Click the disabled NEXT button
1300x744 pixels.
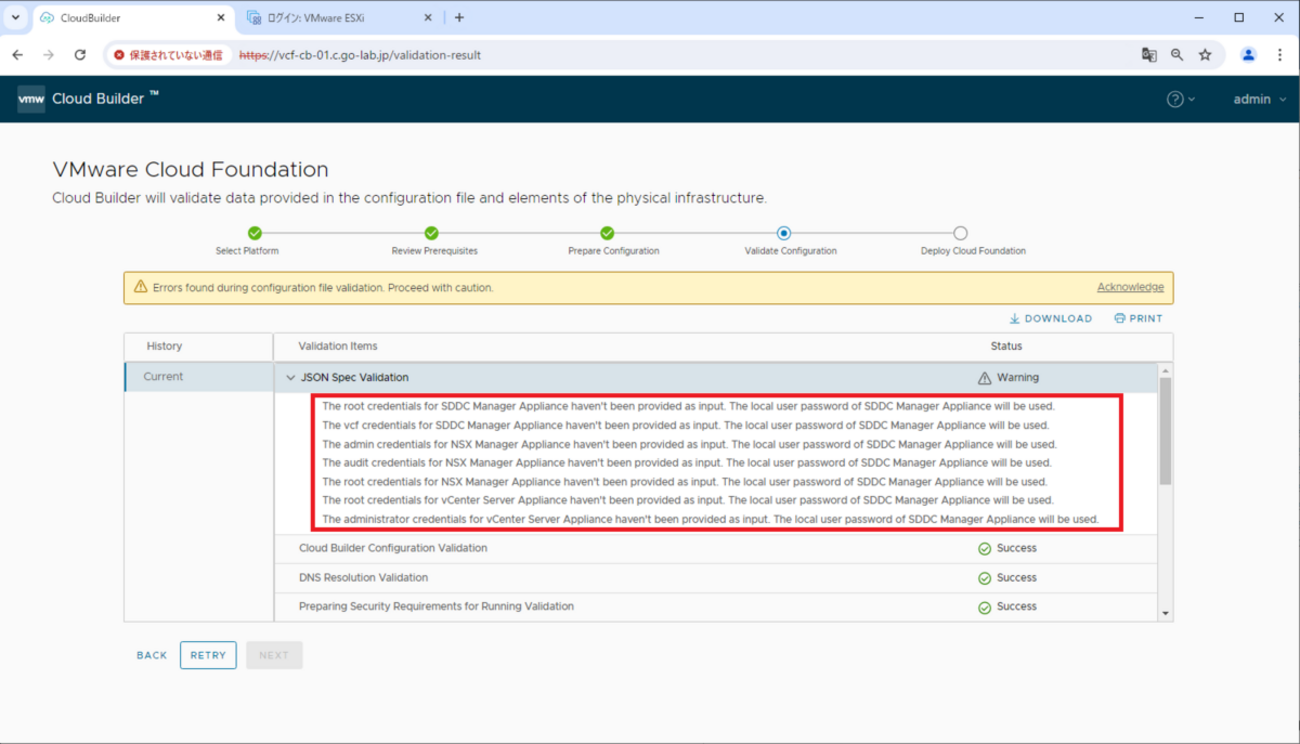[274, 655]
